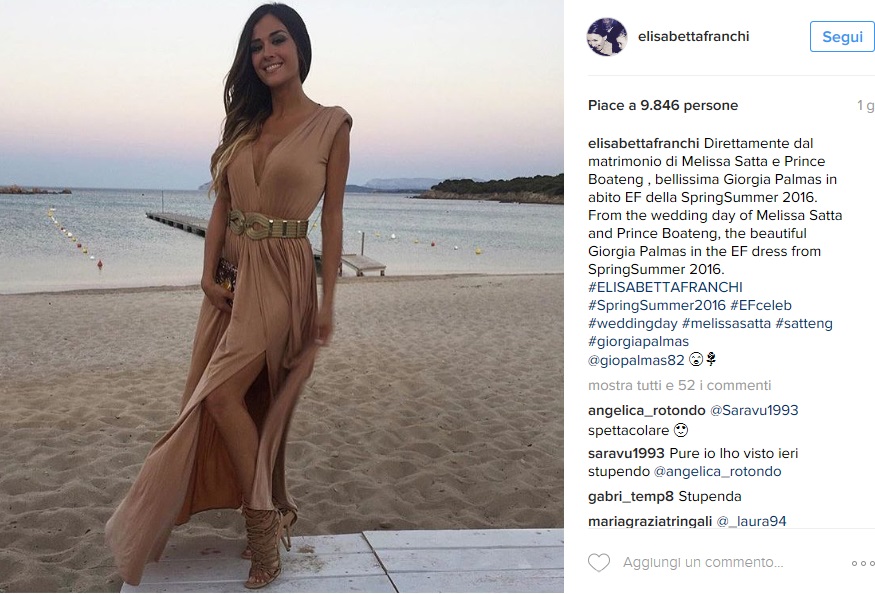The image size is (875, 594).
Task: Expand all comments with mostra tutti link
Action: [679, 385]
